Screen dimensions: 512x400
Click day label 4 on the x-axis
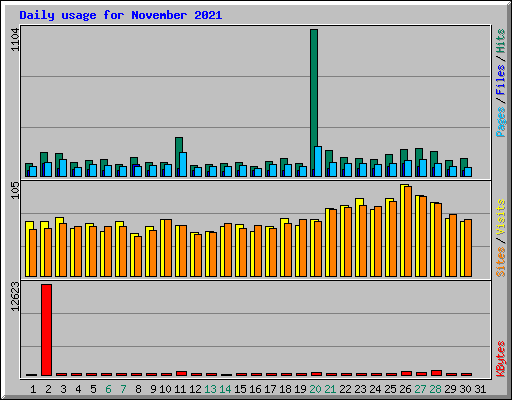tap(78, 389)
